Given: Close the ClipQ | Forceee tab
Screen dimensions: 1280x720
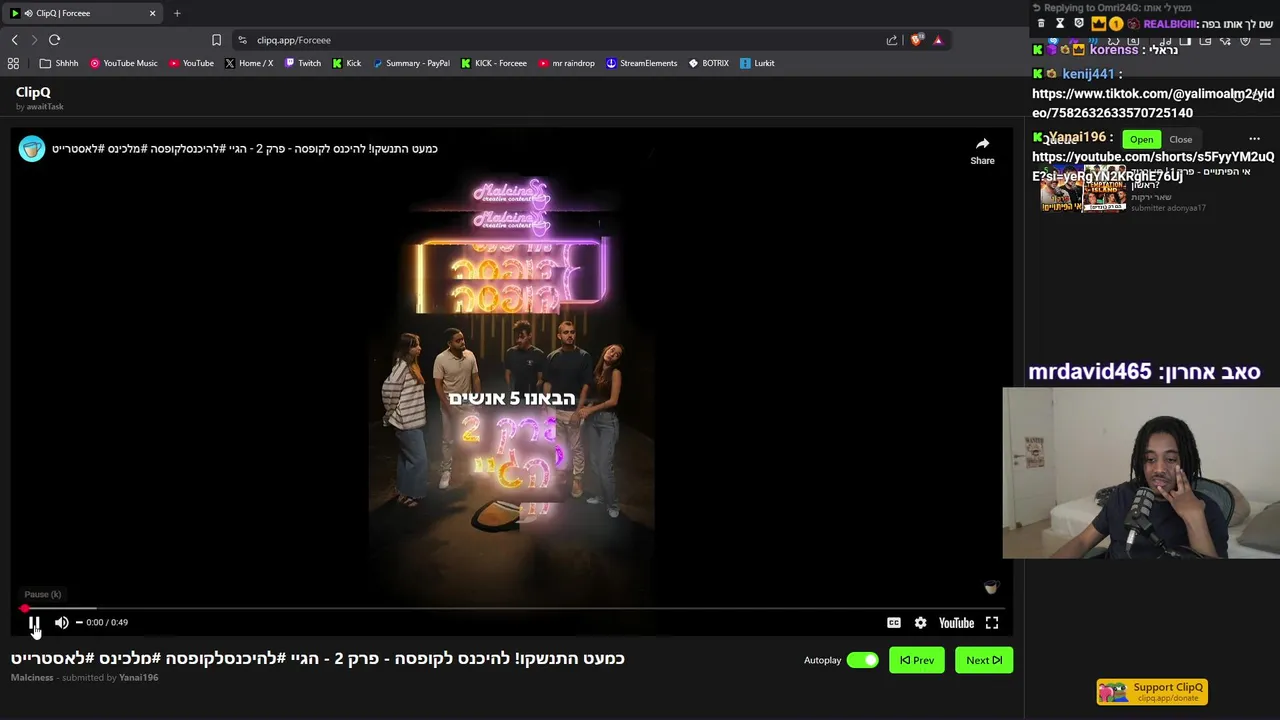Looking at the screenshot, I should [x=152, y=13].
